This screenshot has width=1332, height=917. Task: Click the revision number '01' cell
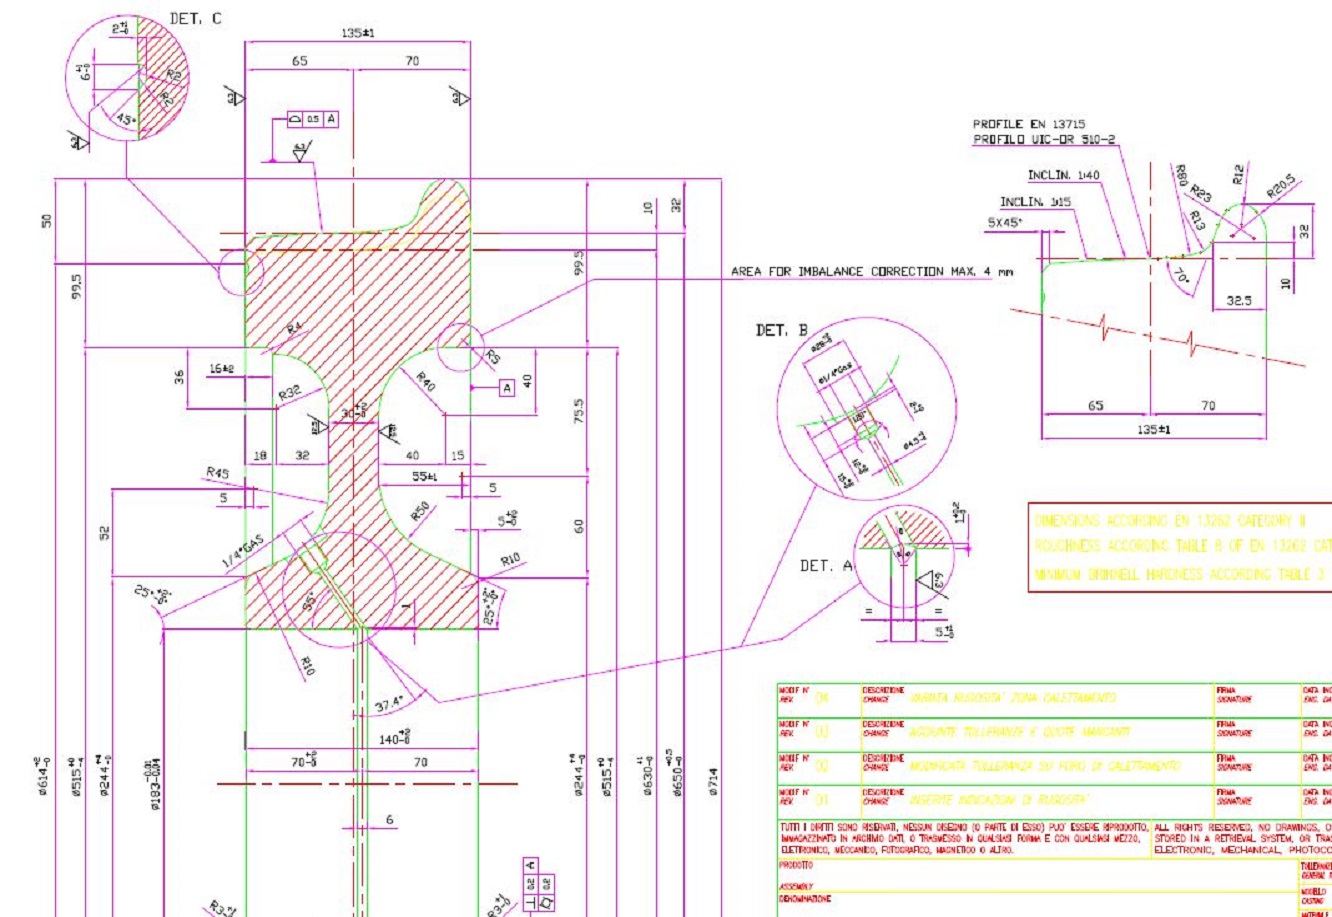tap(822, 799)
